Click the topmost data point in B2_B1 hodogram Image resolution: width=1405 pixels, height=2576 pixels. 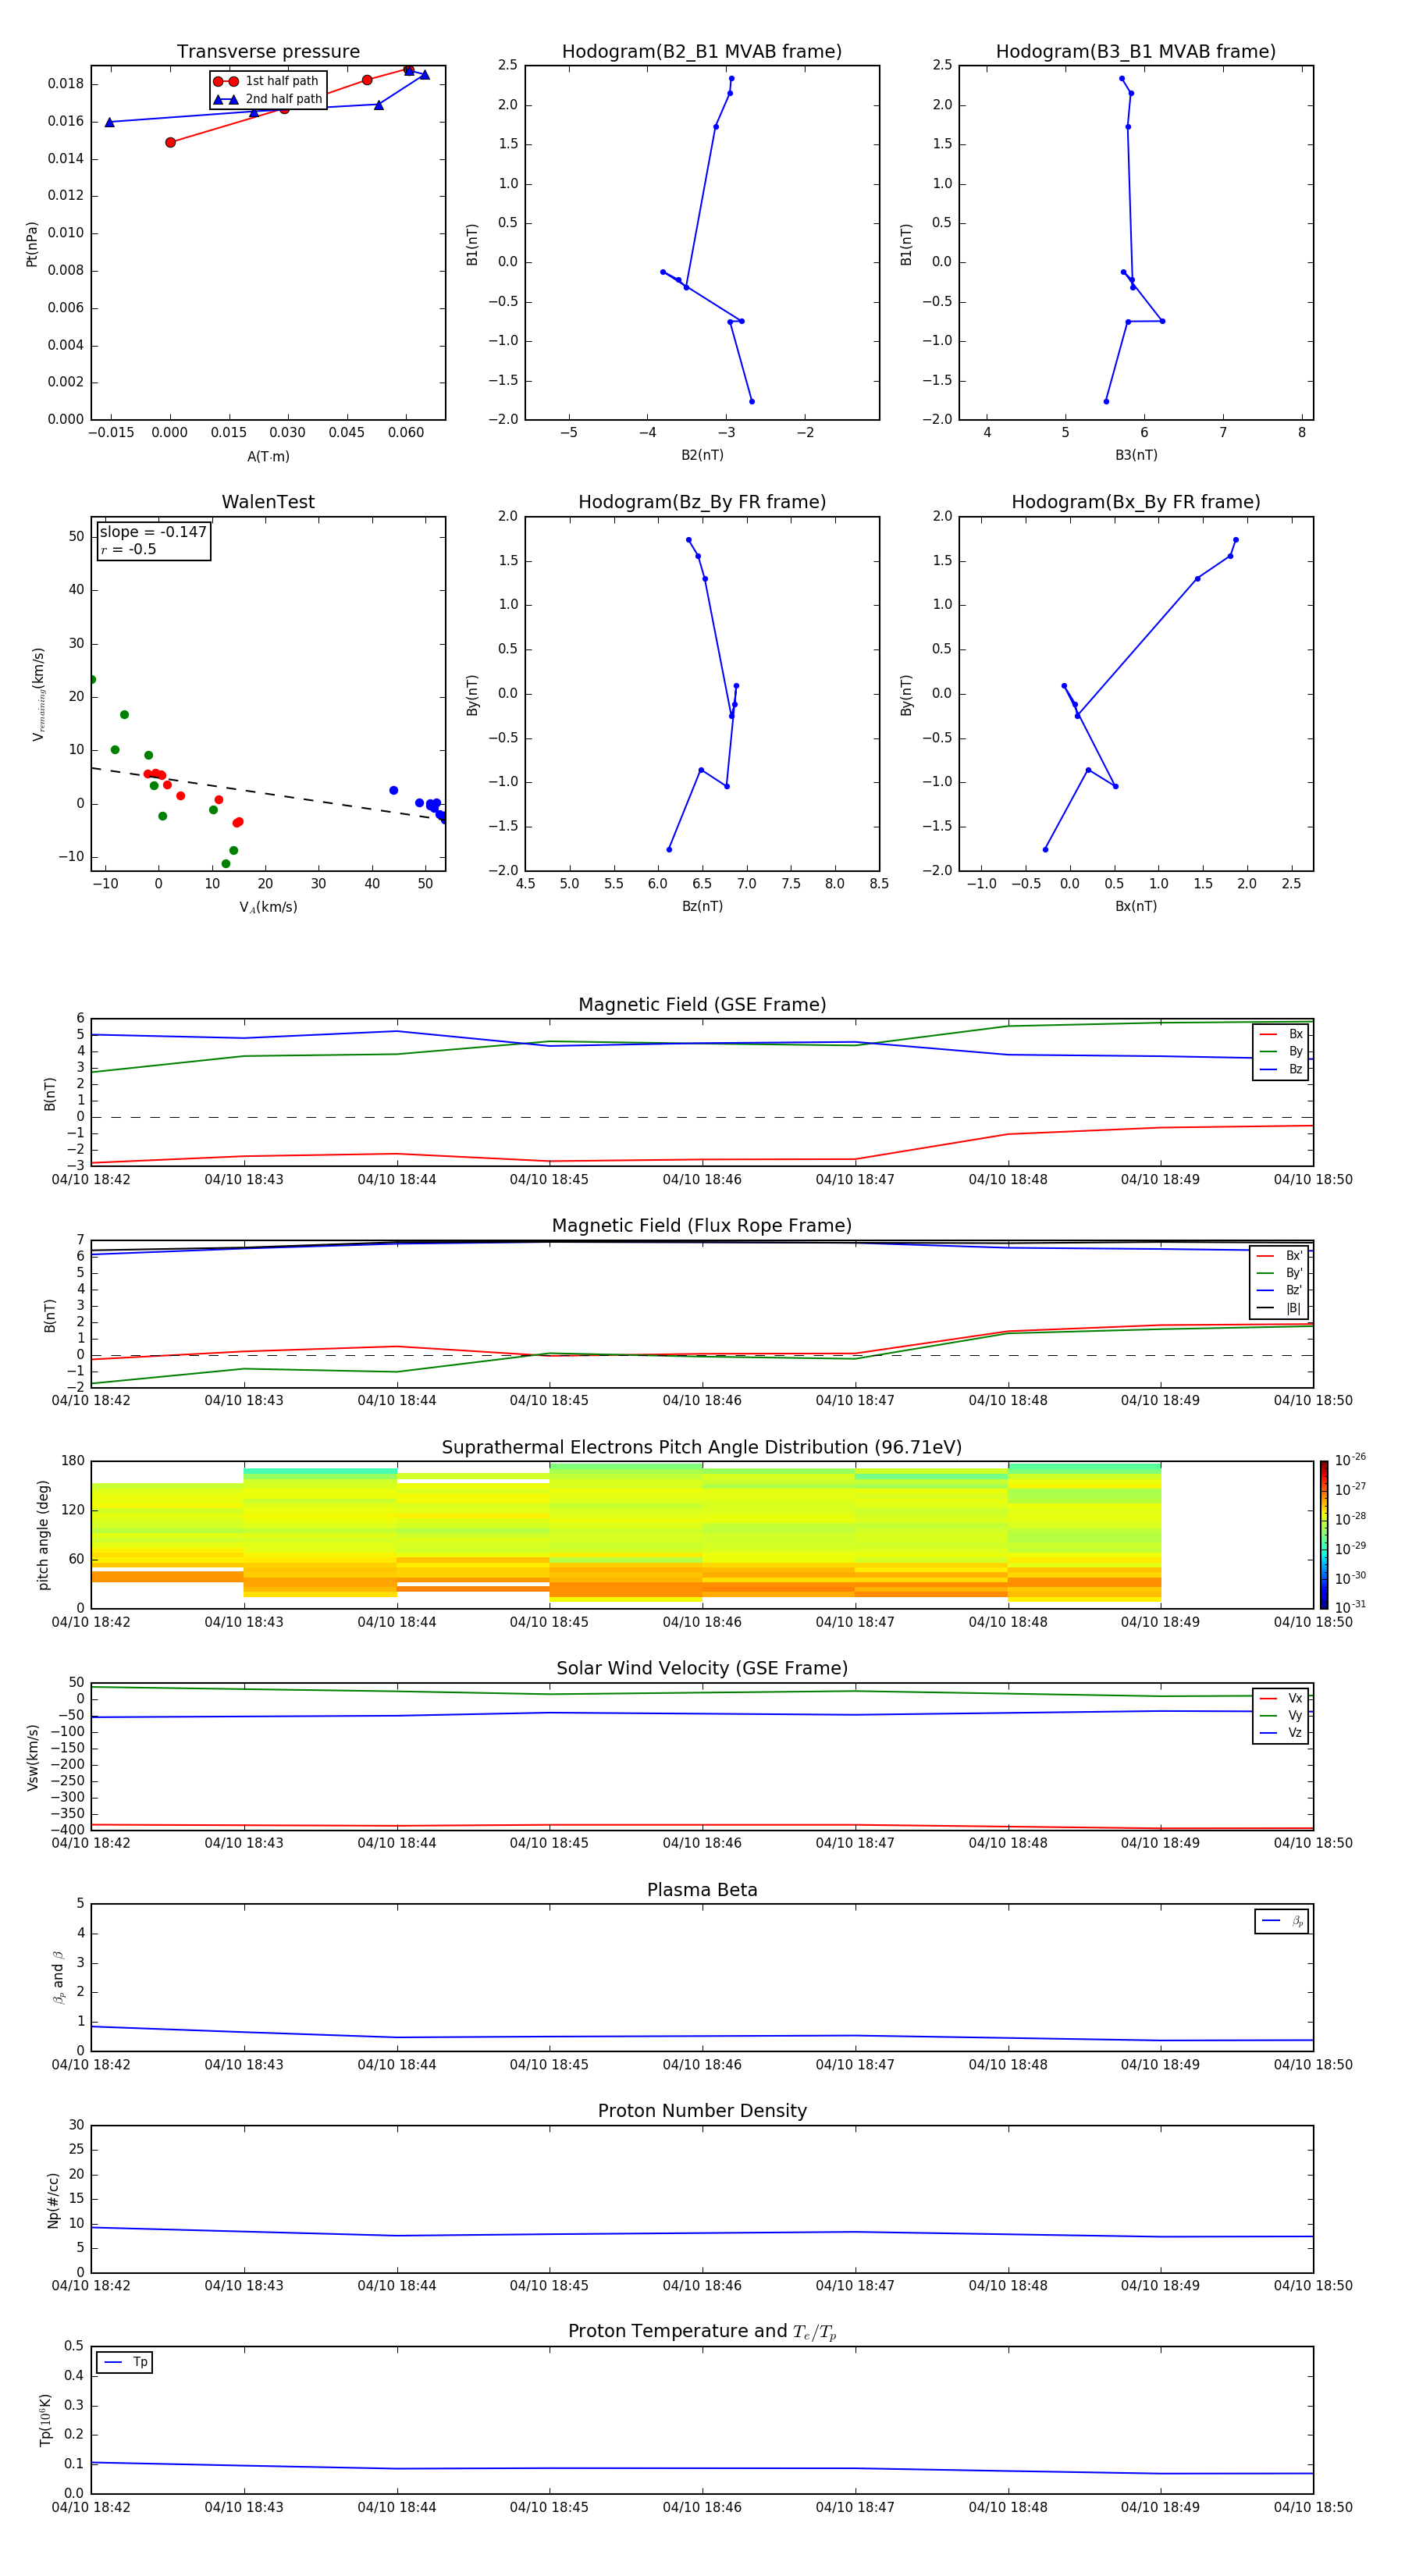click(731, 78)
